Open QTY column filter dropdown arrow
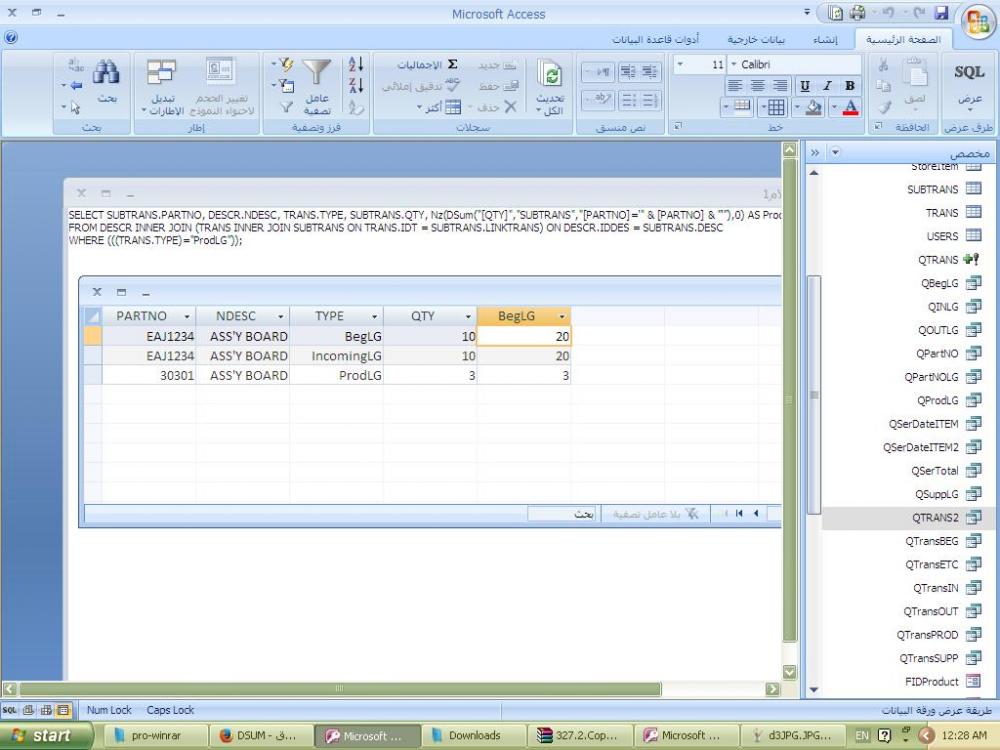1000x750 pixels. tap(468, 316)
